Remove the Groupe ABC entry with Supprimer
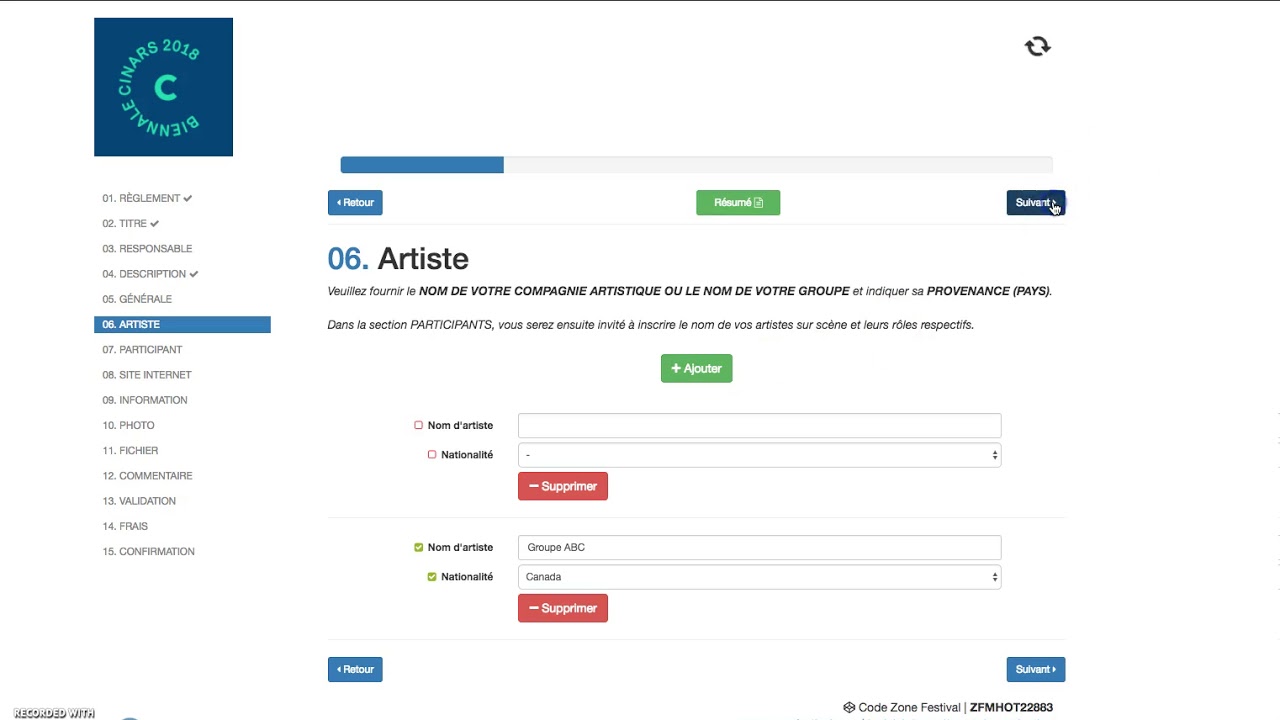 coord(563,608)
